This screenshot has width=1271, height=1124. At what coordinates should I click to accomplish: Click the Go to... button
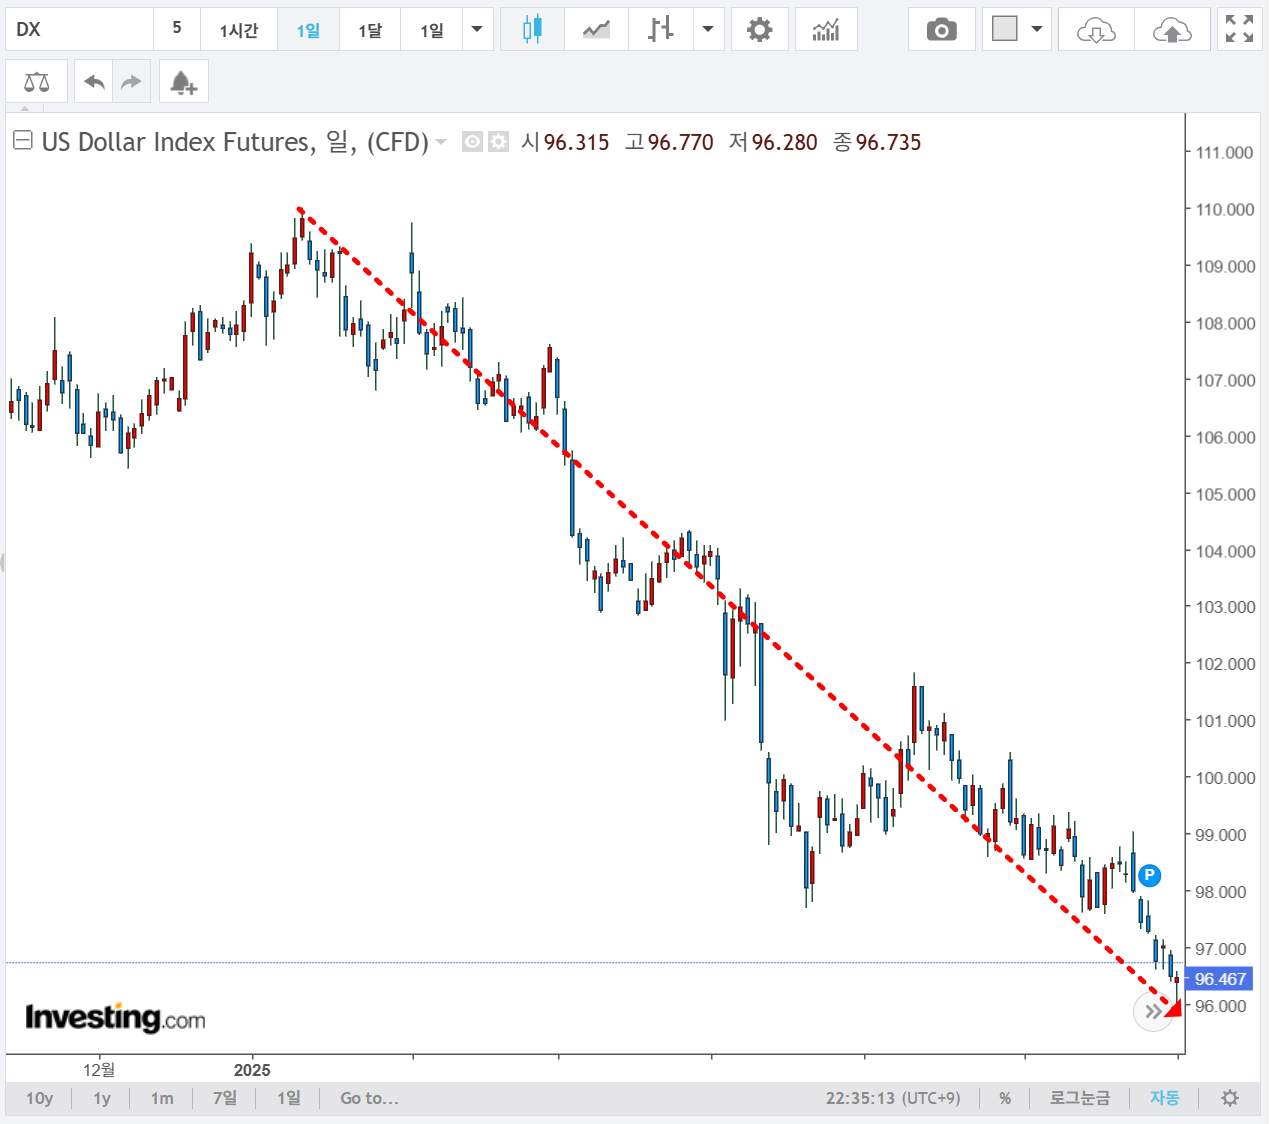tap(369, 1098)
